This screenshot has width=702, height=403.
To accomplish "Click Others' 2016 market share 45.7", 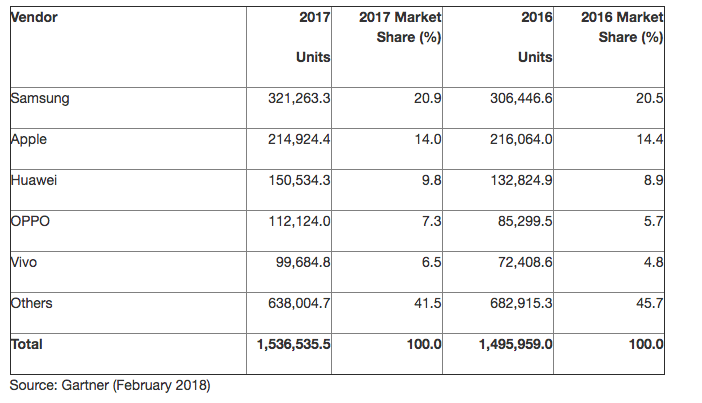I will pyautogui.click(x=650, y=303).
